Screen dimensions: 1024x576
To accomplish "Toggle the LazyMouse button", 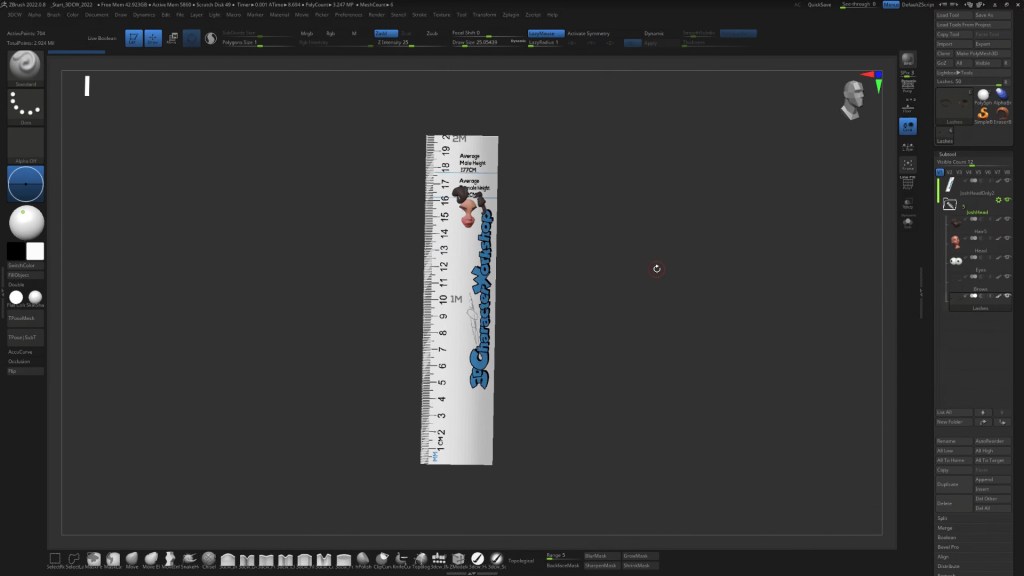I will (x=545, y=33).
